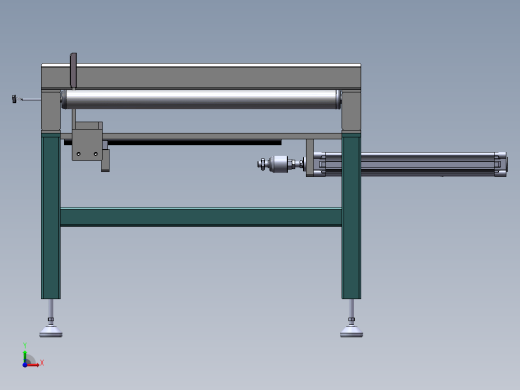
Task: Select the gray carriage block with two holes
Action: coord(87,145)
